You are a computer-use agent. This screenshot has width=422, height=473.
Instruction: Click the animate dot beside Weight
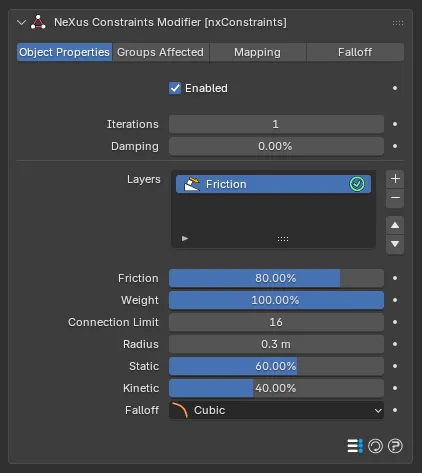(395, 300)
